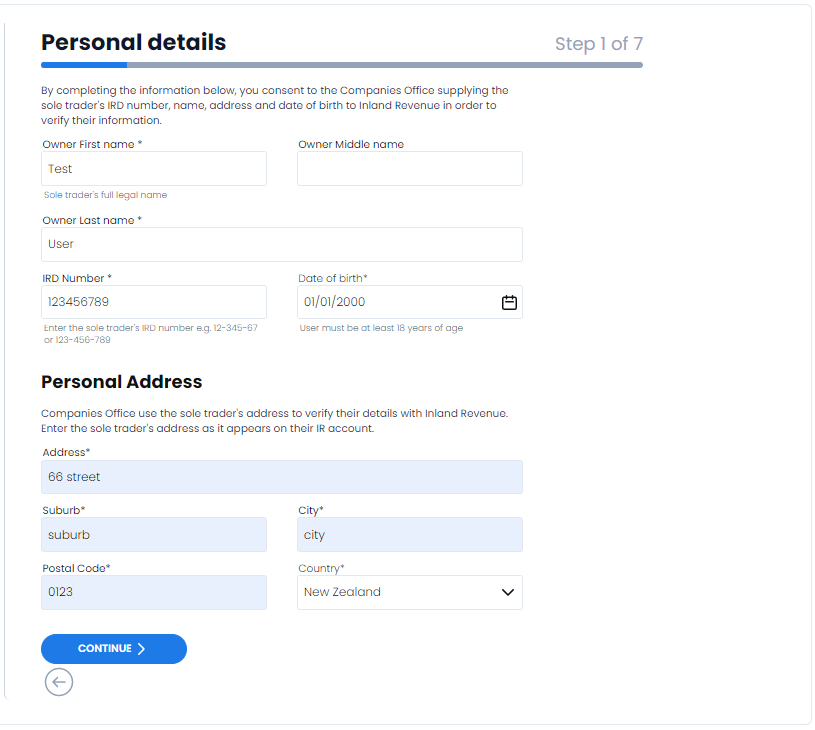This screenshot has height=730, width=815.
Task: Click the Date of birth label text
Action: click(x=333, y=278)
